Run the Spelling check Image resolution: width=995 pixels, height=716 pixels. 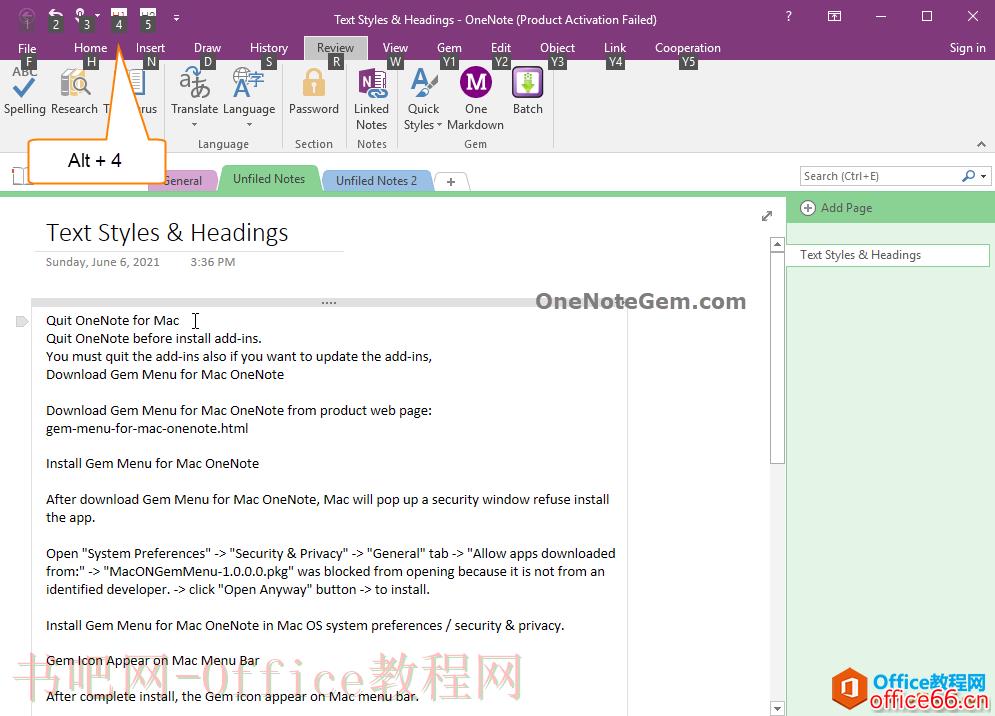[x=25, y=92]
